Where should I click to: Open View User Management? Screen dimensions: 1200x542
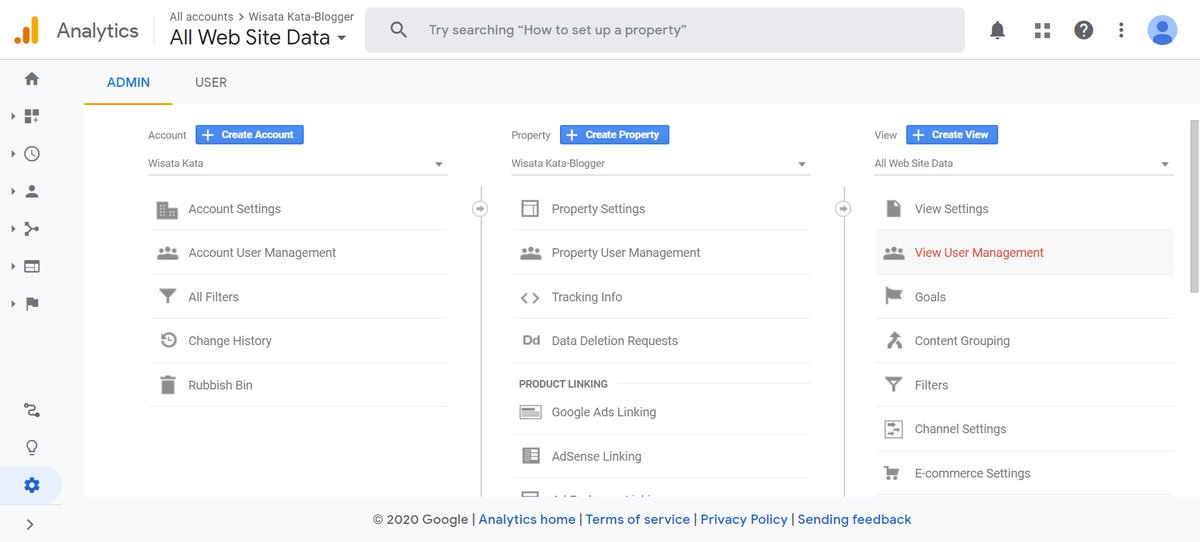1024,253
